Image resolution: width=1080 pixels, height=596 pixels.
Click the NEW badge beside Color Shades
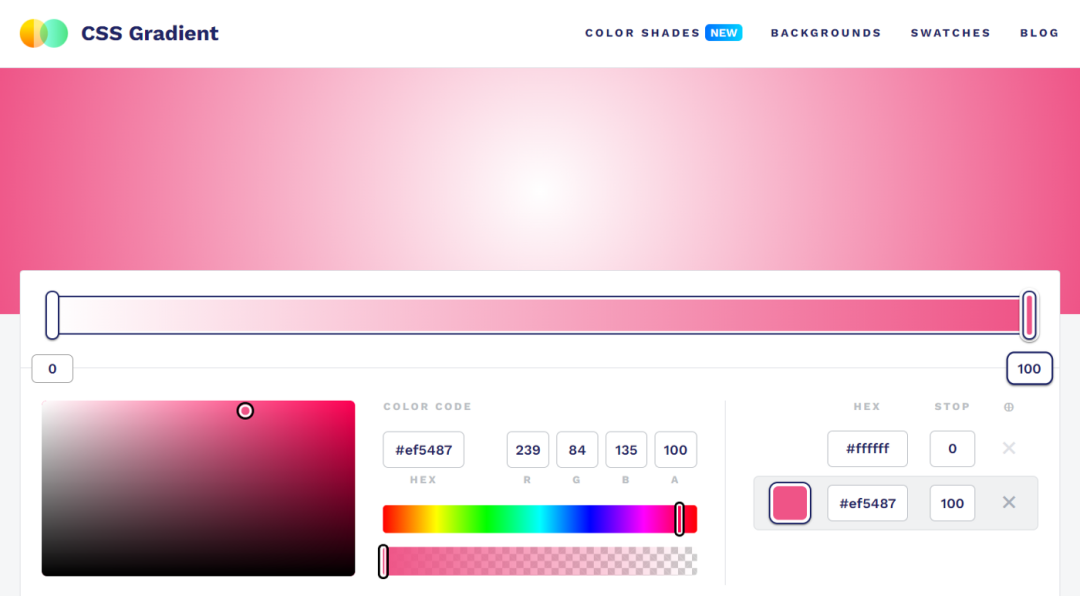click(723, 33)
